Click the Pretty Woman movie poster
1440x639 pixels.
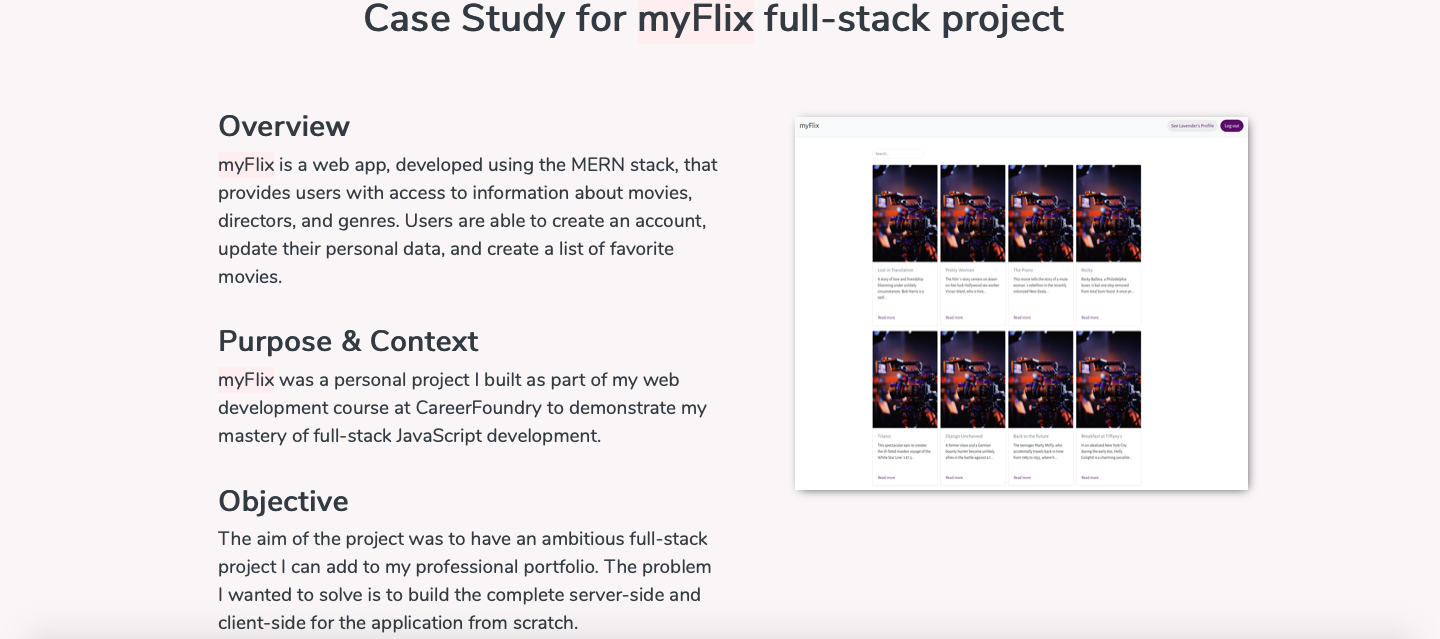click(973, 213)
